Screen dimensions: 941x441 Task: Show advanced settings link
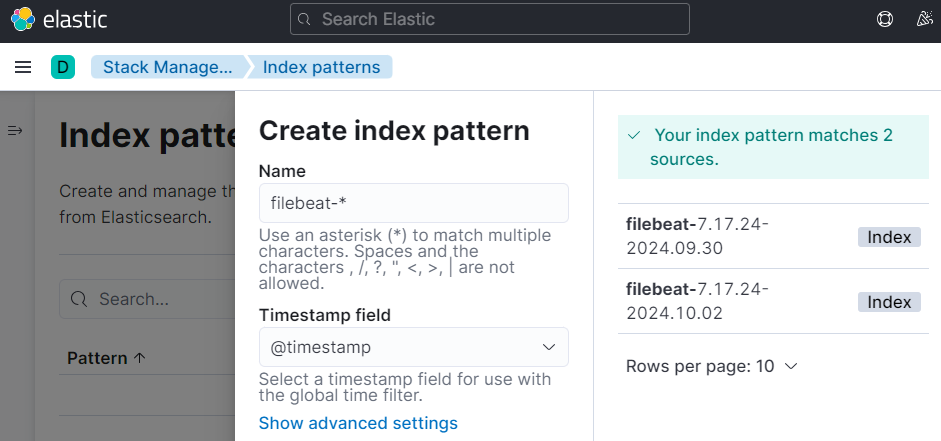click(x=358, y=423)
